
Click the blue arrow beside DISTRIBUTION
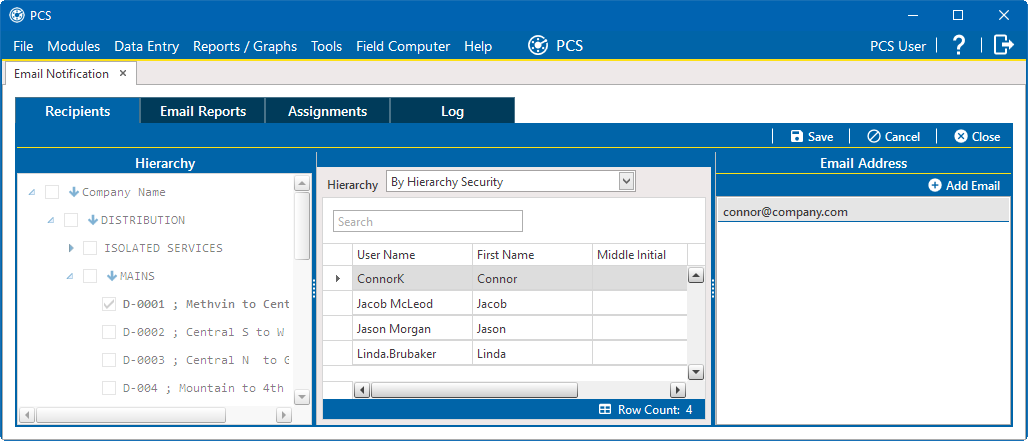93,220
